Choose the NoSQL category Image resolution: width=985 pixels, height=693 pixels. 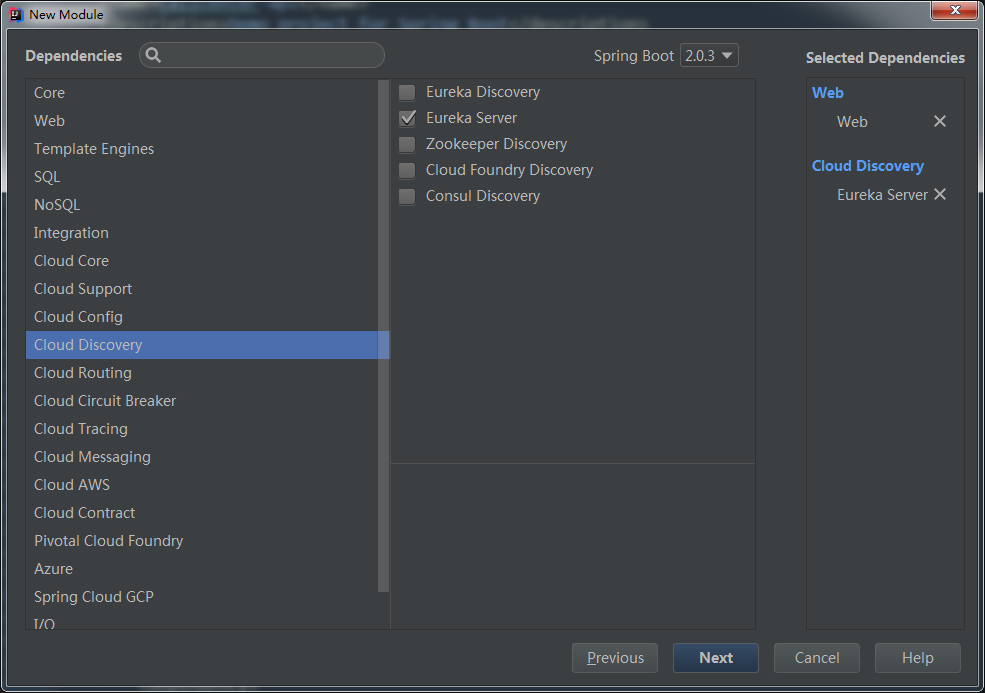202,205
